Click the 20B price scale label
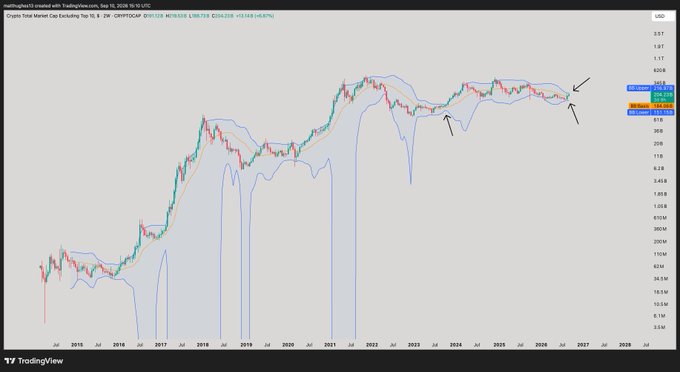This screenshot has height=372, width=680. coord(658,144)
